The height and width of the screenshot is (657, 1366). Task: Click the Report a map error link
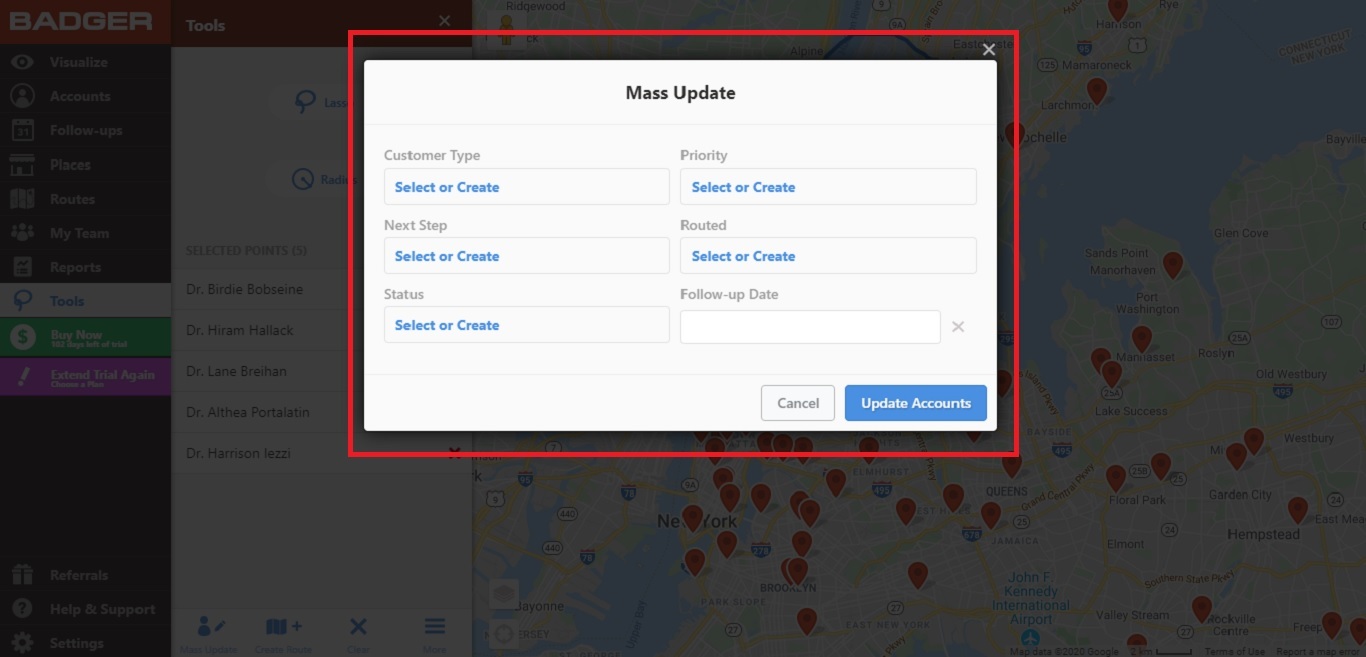point(1318,652)
